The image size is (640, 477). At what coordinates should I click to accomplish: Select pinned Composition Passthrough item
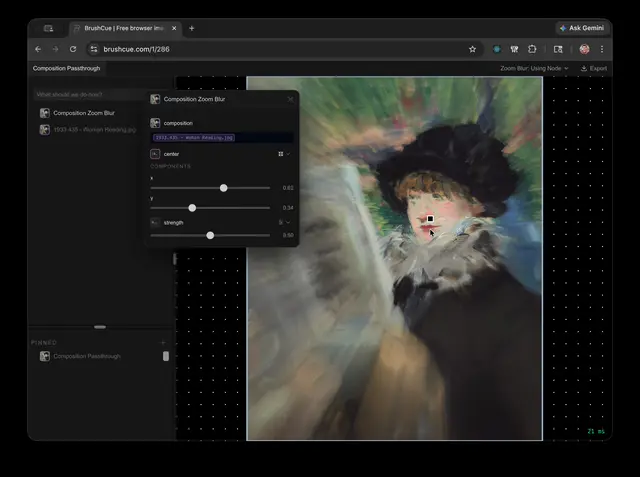[x=87, y=356]
